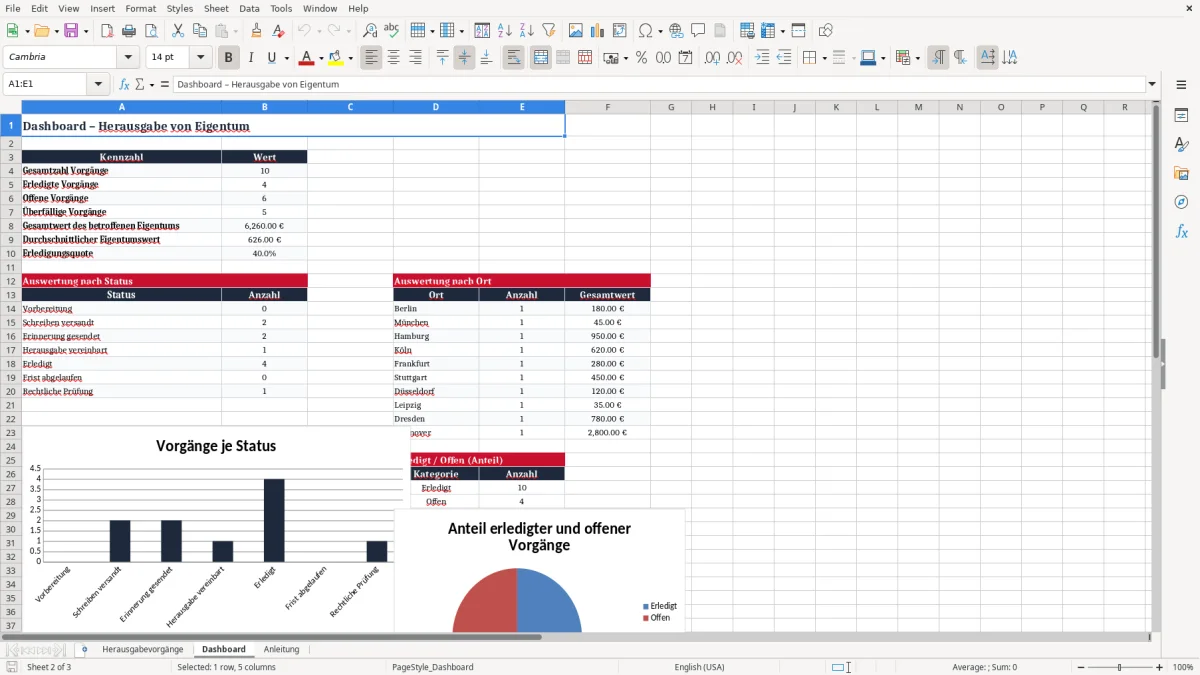Click the Function Wizard fx icon
Viewport: 1200px width, 675px height.
124,85
